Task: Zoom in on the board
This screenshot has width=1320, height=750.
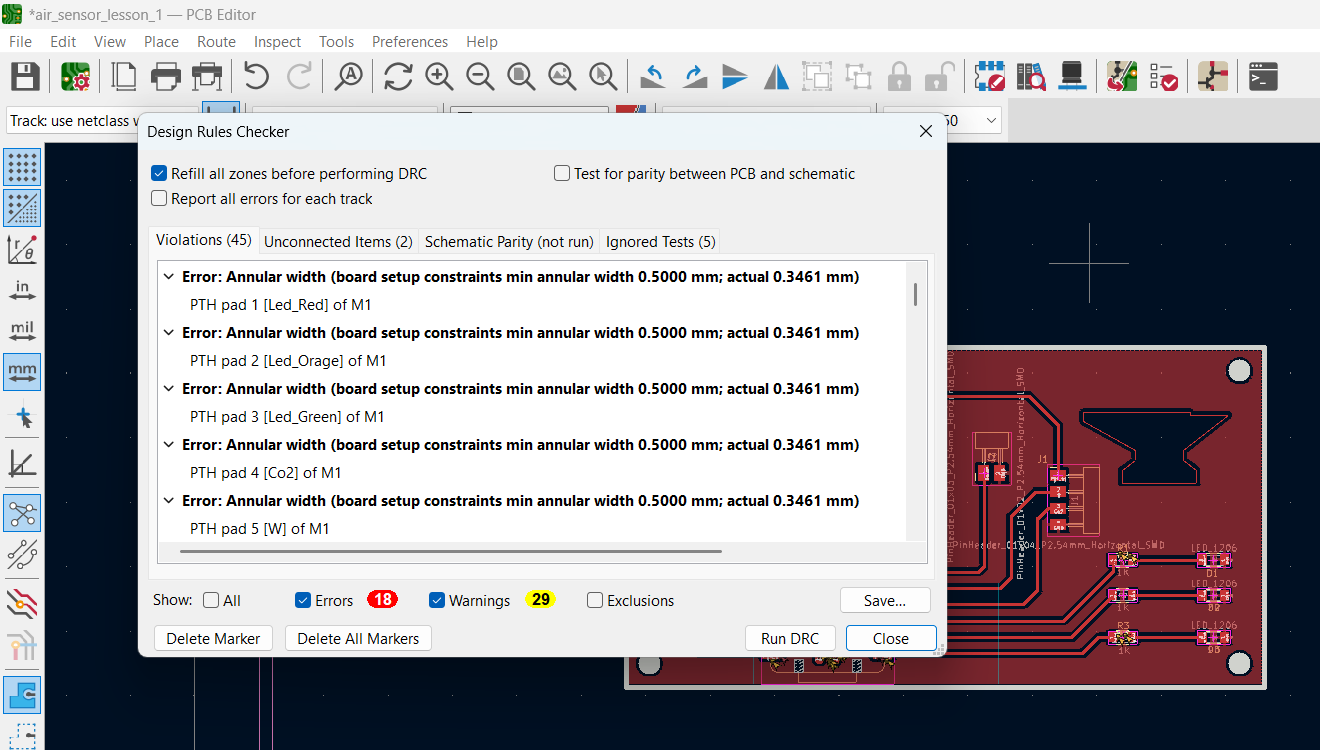Action: pos(439,76)
